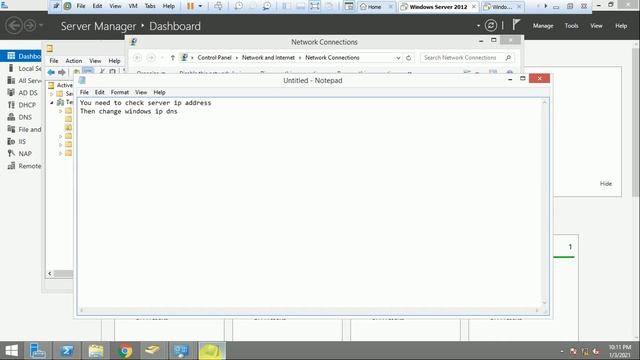Open the NAP role page
640x360 pixels.
tap(21, 154)
